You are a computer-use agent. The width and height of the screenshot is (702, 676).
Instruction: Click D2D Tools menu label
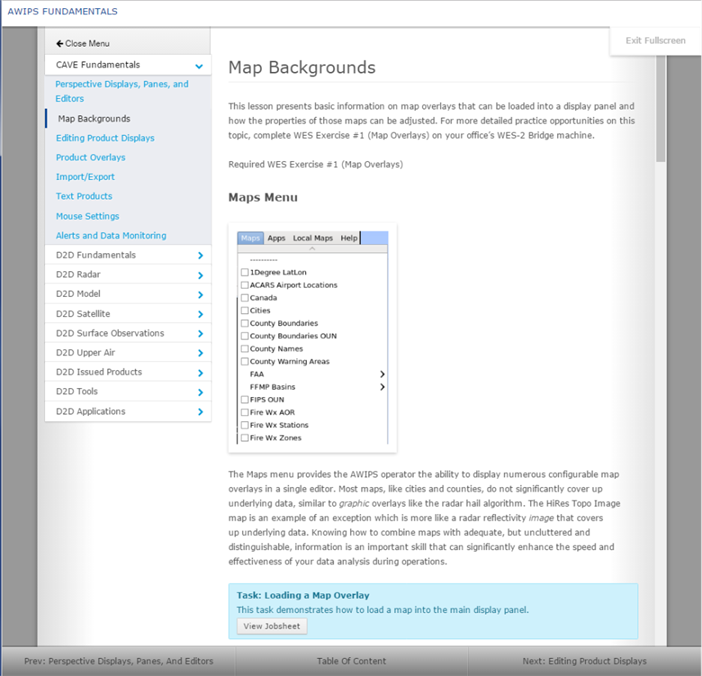(77, 391)
